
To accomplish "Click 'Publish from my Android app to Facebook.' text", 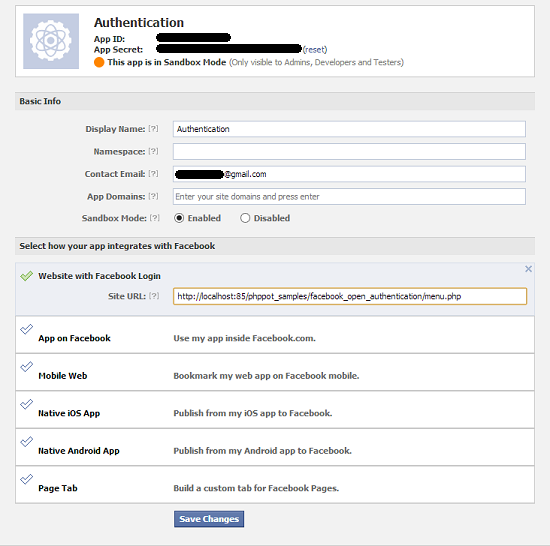I will pos(262,451).
